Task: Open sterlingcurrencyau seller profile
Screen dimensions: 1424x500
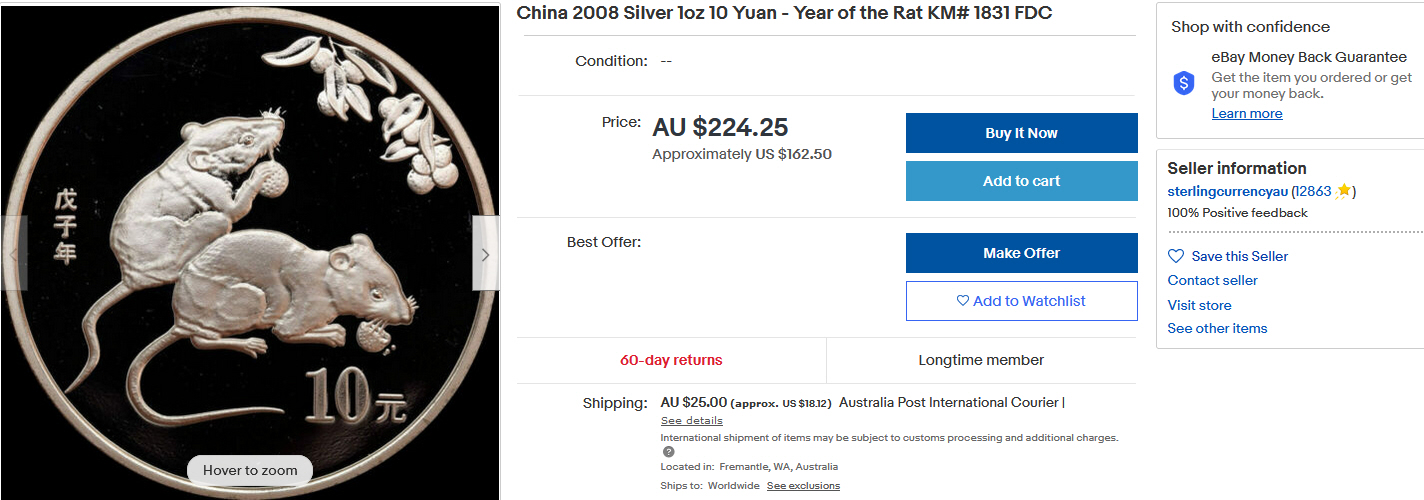Action: (1227, 191)
